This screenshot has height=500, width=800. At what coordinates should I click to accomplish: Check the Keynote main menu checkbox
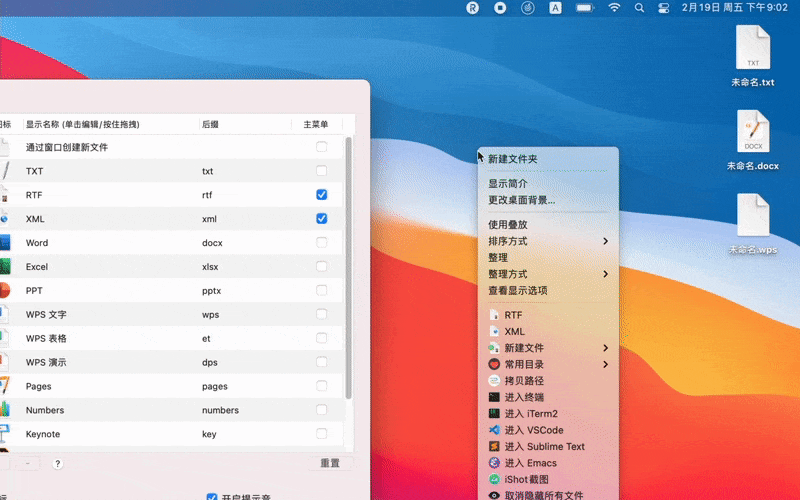coord(321,434)
